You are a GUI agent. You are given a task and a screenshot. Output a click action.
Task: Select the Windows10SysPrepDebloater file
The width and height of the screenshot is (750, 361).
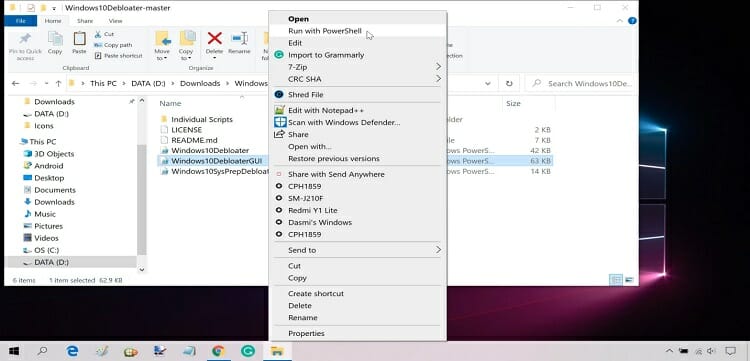tap(219, 171)
